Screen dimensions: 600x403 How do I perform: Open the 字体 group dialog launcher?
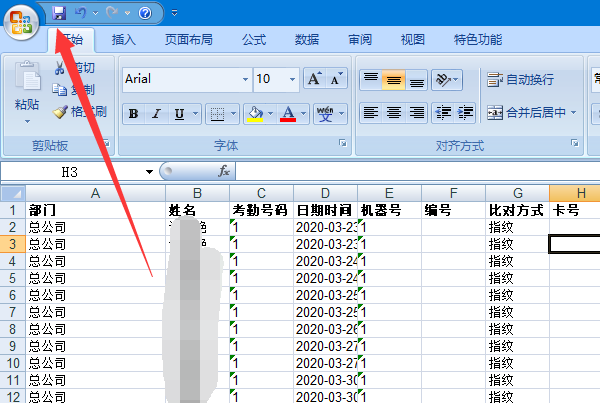[343, 143]
